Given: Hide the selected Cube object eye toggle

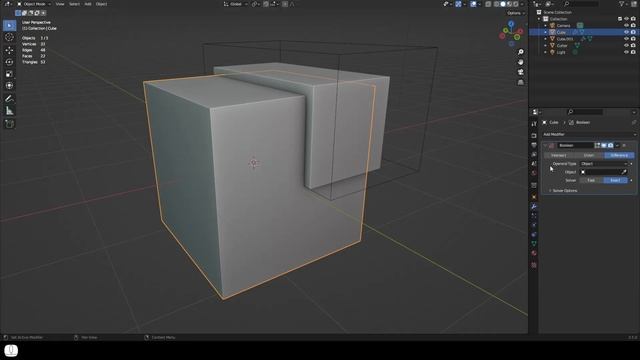Looking at the screenshot, I should click(x=626, y=32).
